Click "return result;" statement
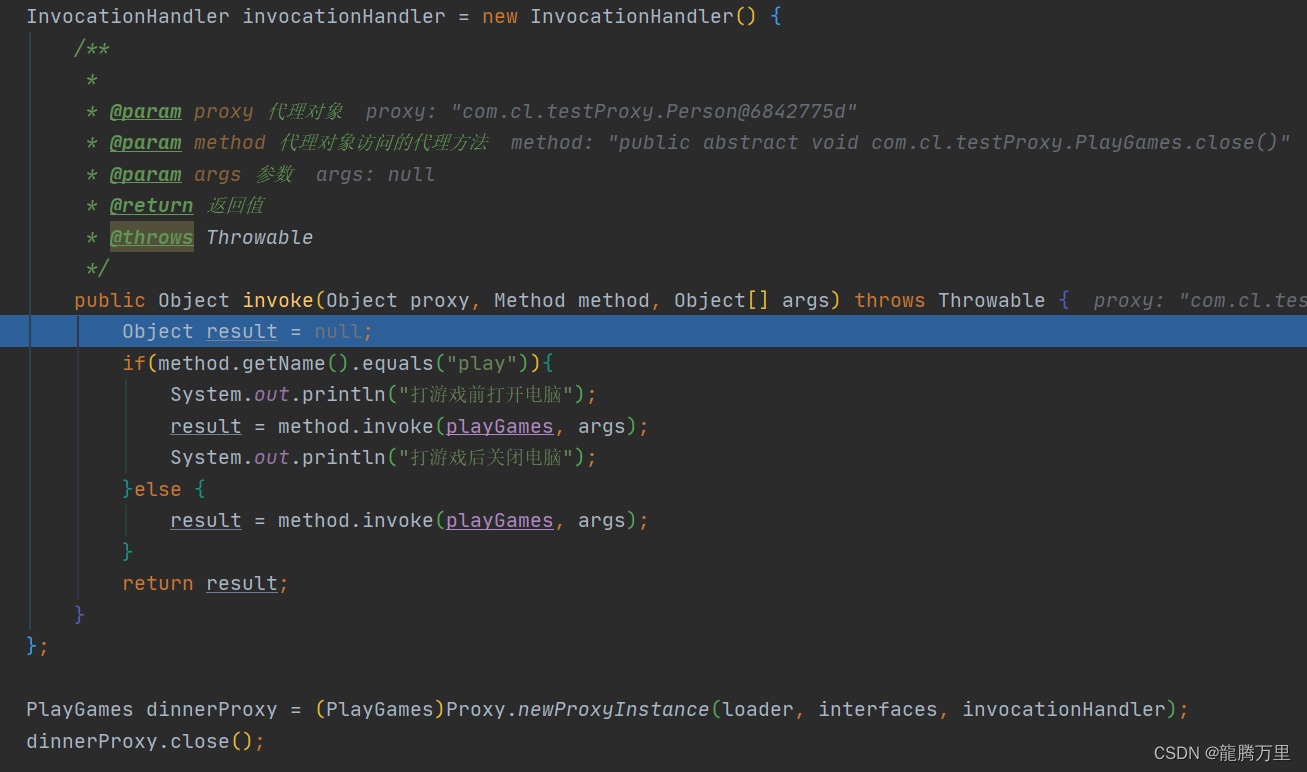Screen dimensions: 1307x772 (x=206, y=583)
